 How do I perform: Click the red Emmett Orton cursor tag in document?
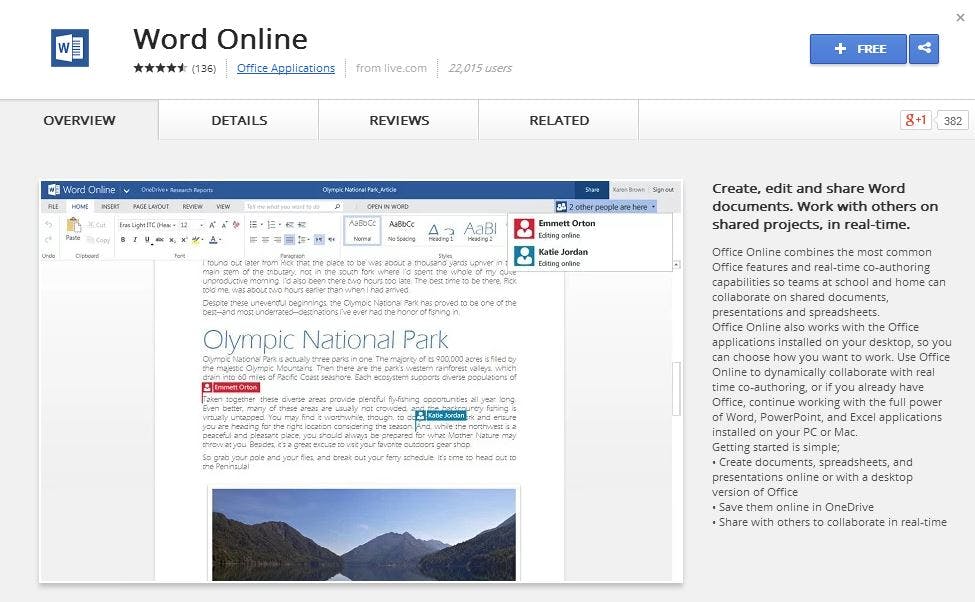[x=231, y=387]
